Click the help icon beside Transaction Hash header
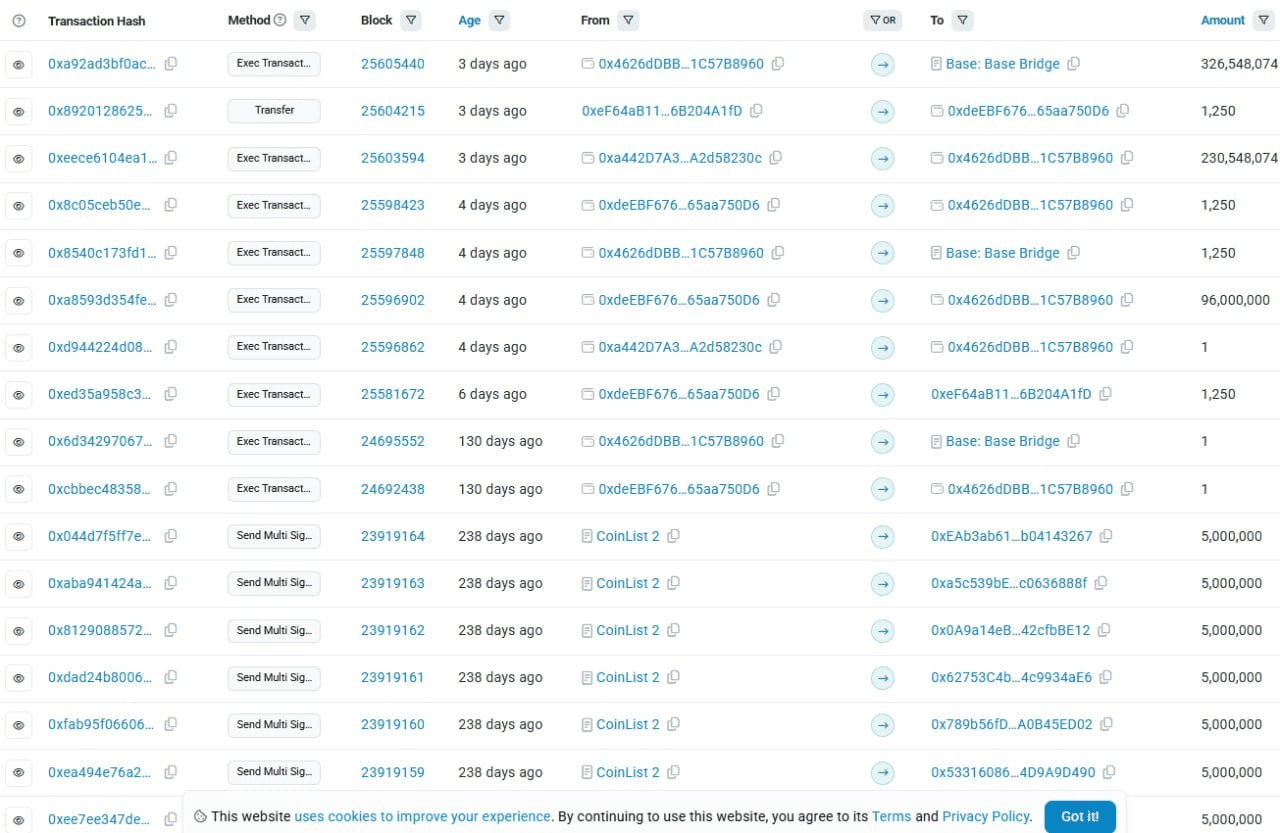 (x=18, y=20)
